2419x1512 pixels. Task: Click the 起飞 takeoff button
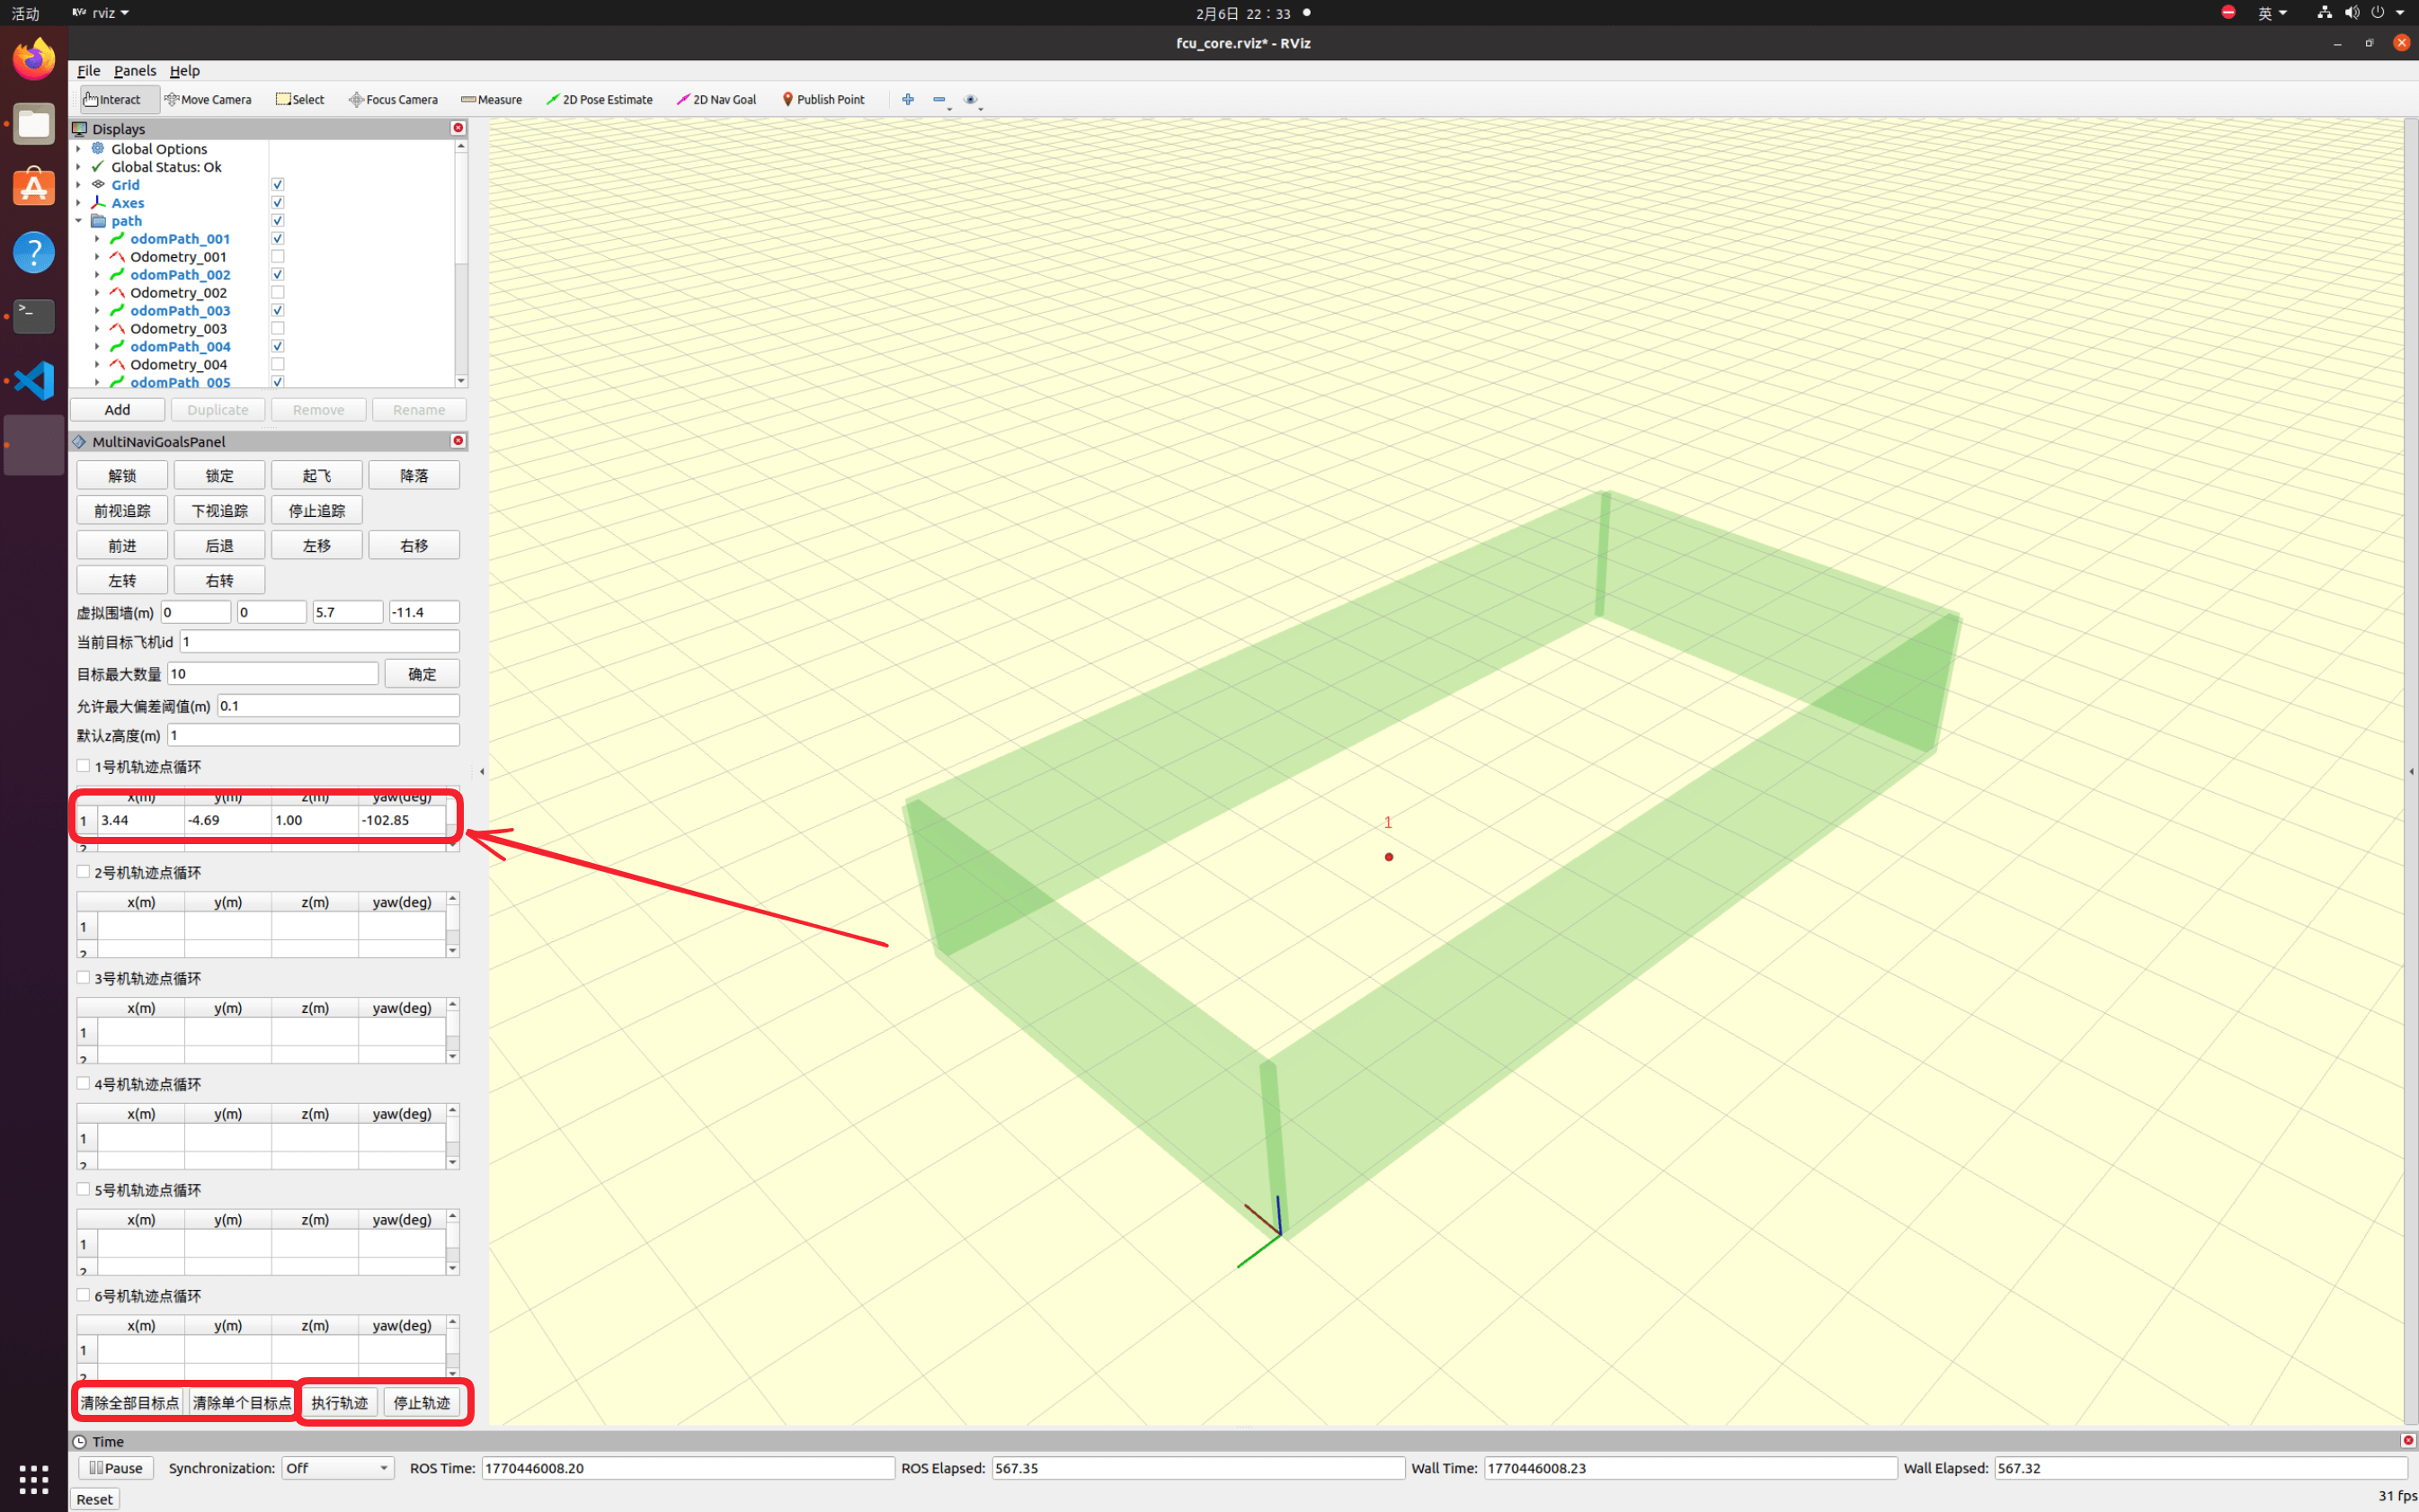(x=317, y=475)
